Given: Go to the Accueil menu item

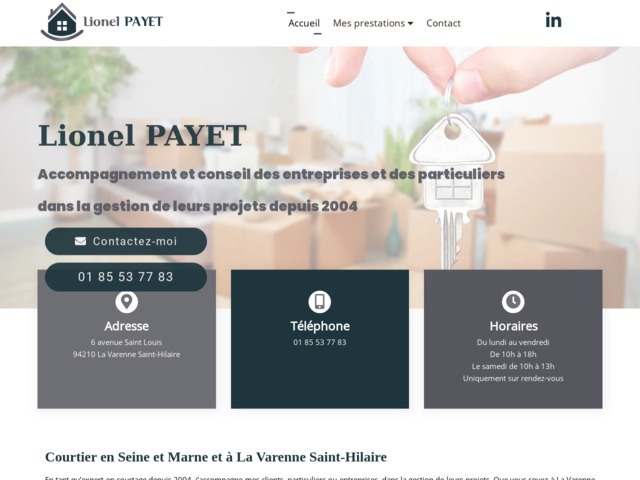Looking at the screenshot, I should click(x=304, y=23).
